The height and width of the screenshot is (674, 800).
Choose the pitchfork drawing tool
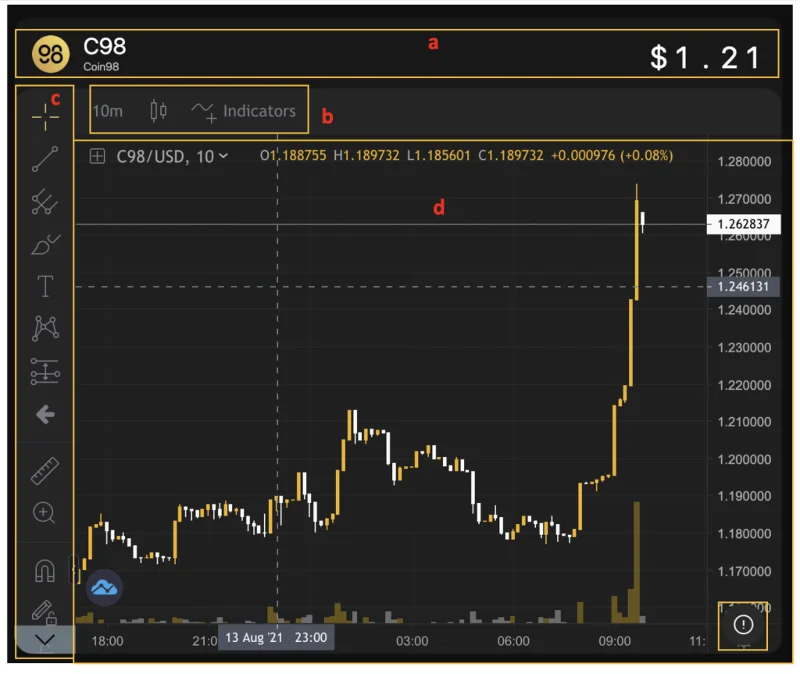(45, 202)
